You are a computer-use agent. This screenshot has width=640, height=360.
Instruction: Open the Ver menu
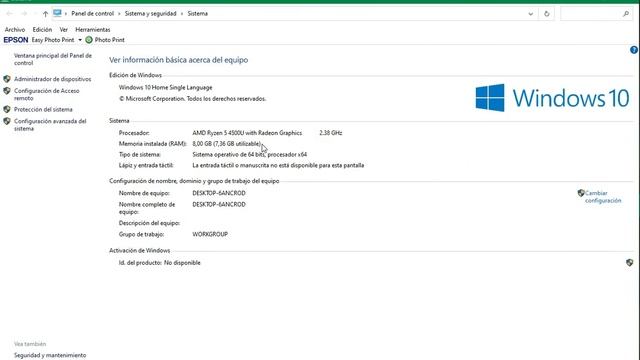coord(64,29)
